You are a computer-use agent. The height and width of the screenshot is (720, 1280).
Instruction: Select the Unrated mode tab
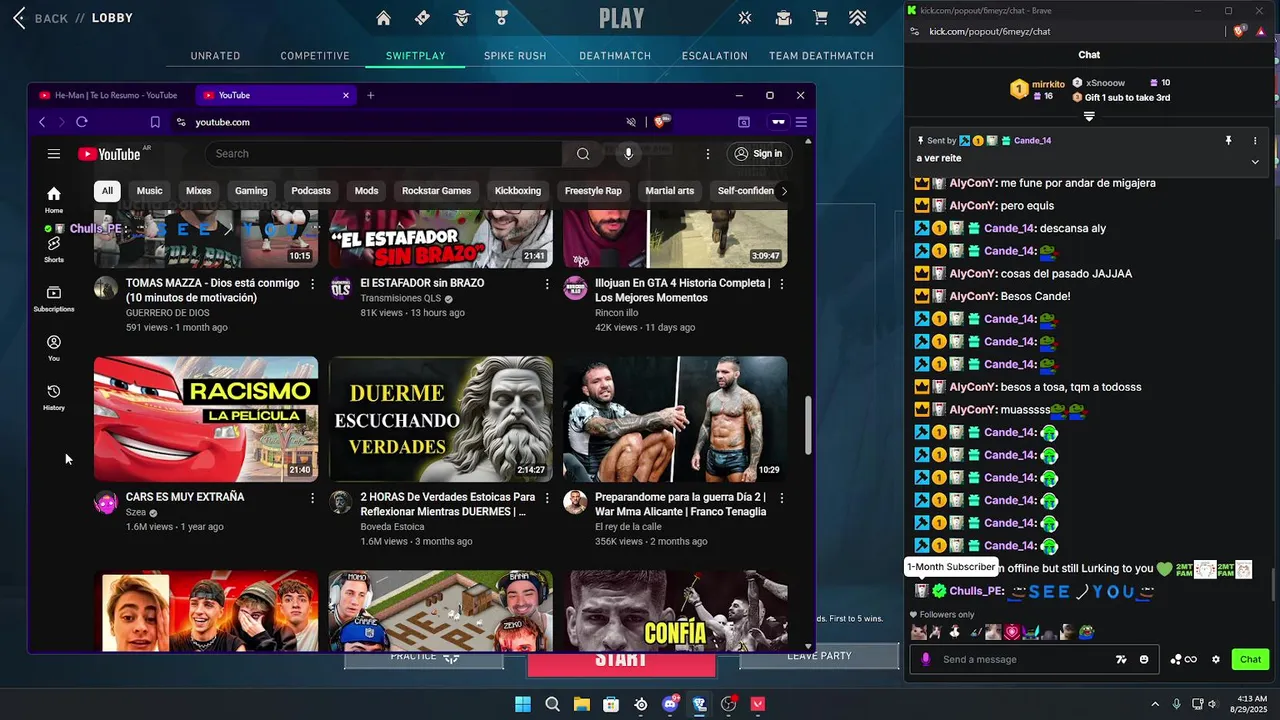coord(215,56)
